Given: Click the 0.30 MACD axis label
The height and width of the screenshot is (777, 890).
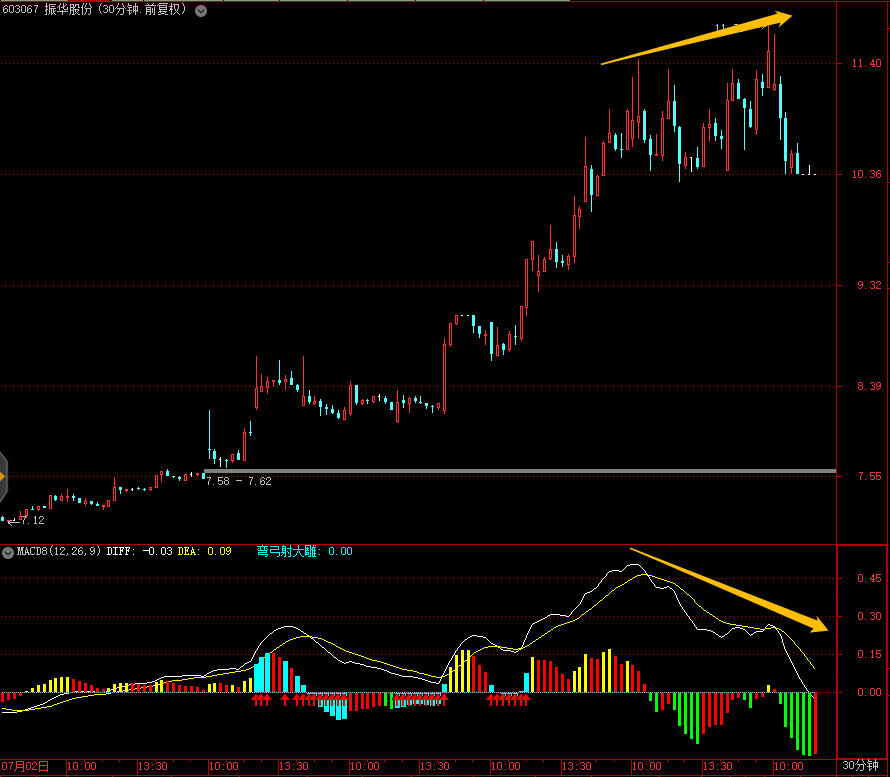Looking at the screenshot, I should 870,616.
